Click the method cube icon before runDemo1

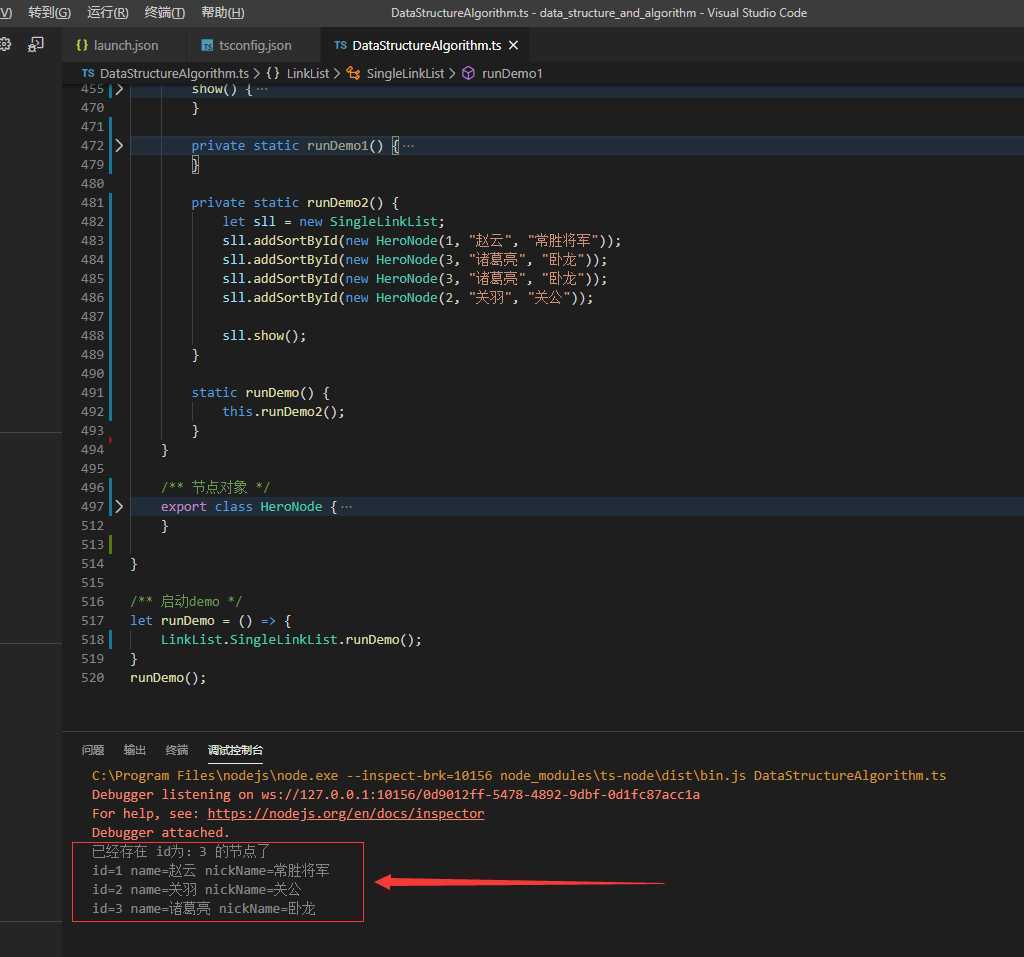pyautogui.click(x=468, y=73)
